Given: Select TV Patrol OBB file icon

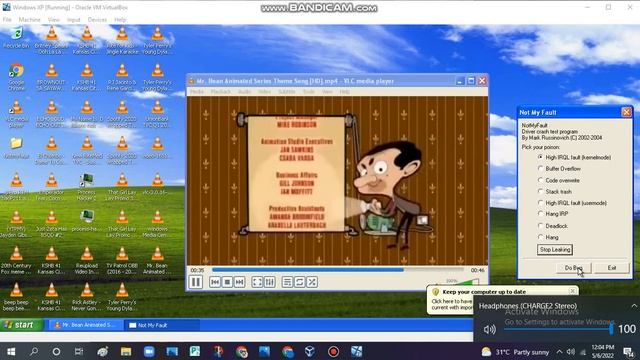Looking at the screenshot, I should click(122, 261).
